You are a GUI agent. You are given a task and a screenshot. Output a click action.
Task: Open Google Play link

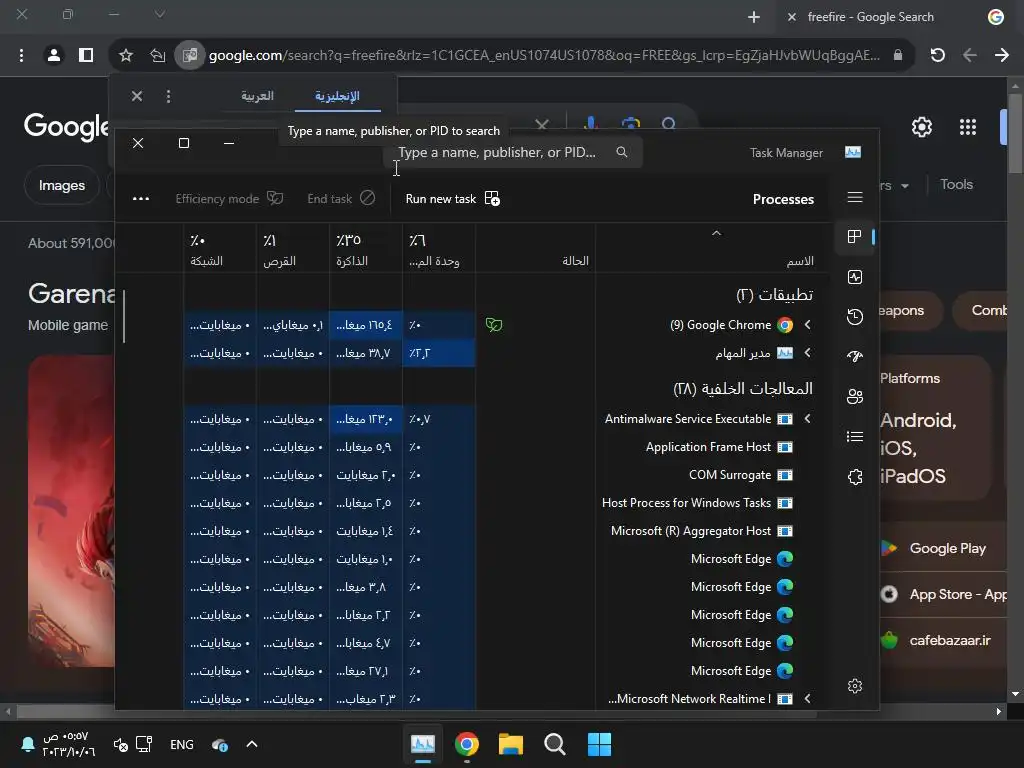(947, 549)
